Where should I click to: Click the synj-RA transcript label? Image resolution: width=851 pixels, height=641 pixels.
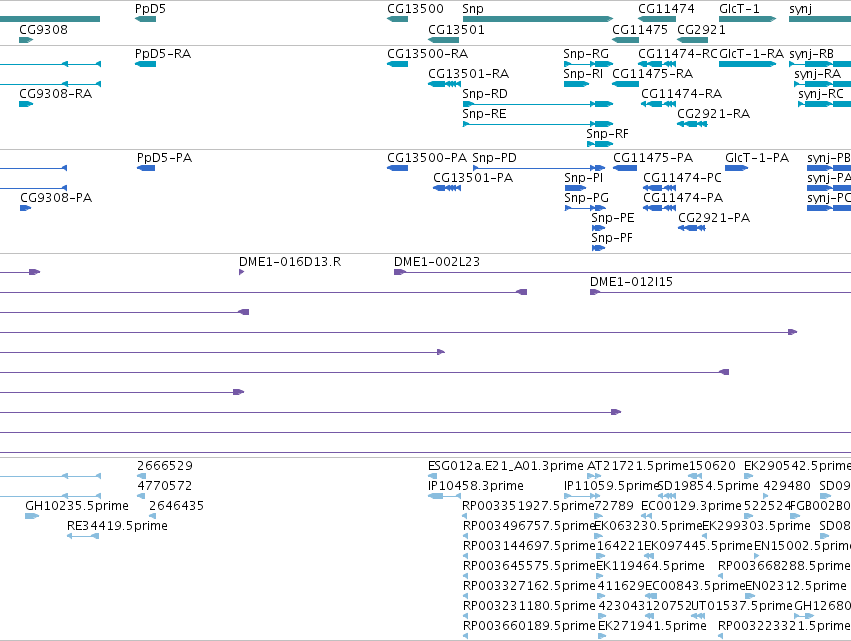tap(817, 74)
